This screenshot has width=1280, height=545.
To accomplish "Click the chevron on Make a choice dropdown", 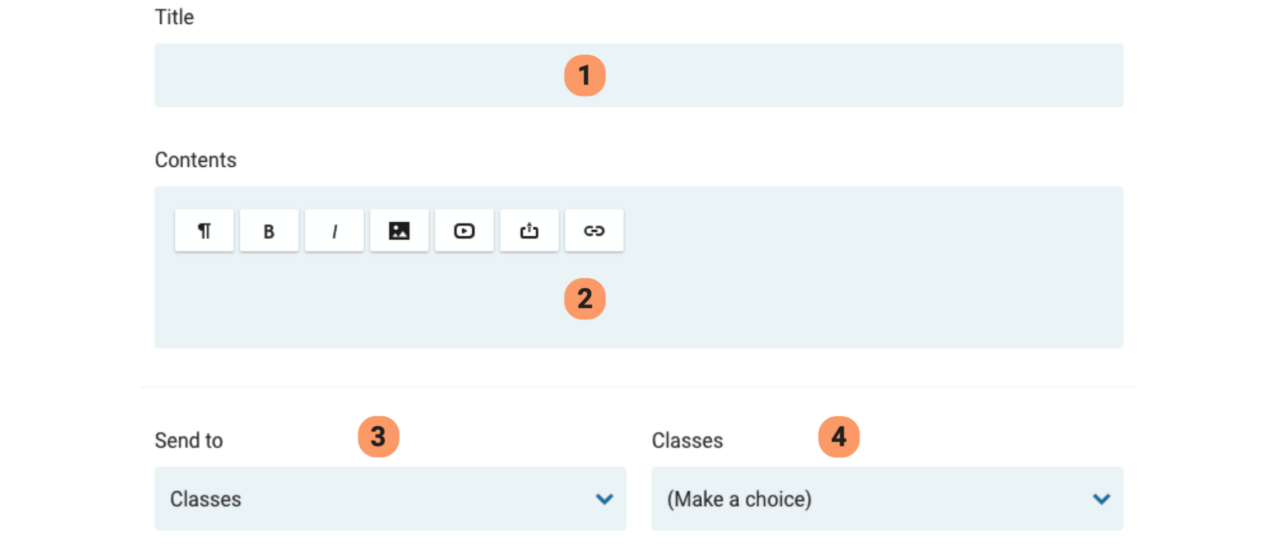I will [1101, 499].
